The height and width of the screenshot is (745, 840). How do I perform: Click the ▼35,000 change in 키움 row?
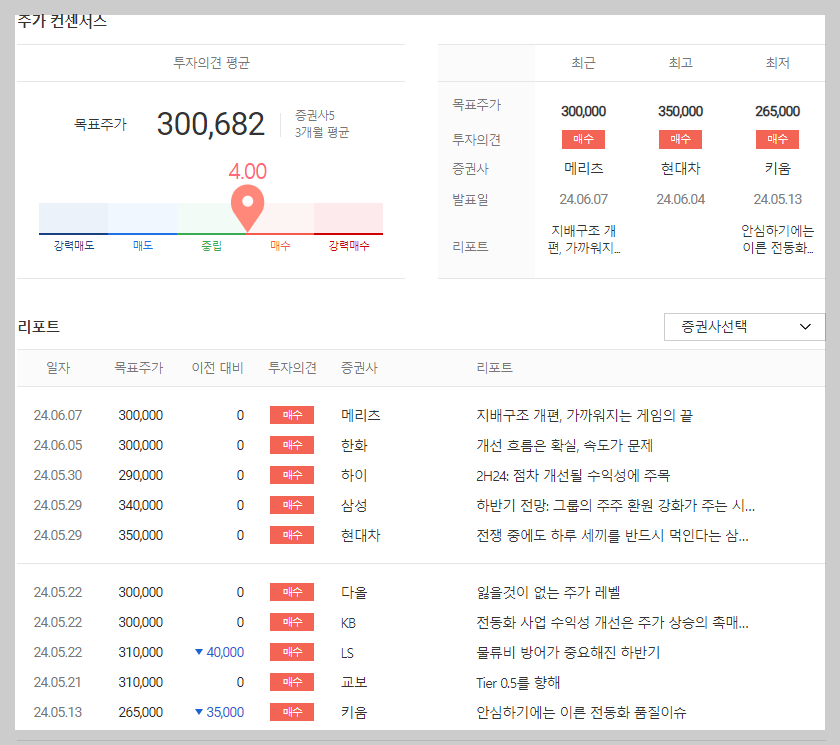[x=220, y=712]
